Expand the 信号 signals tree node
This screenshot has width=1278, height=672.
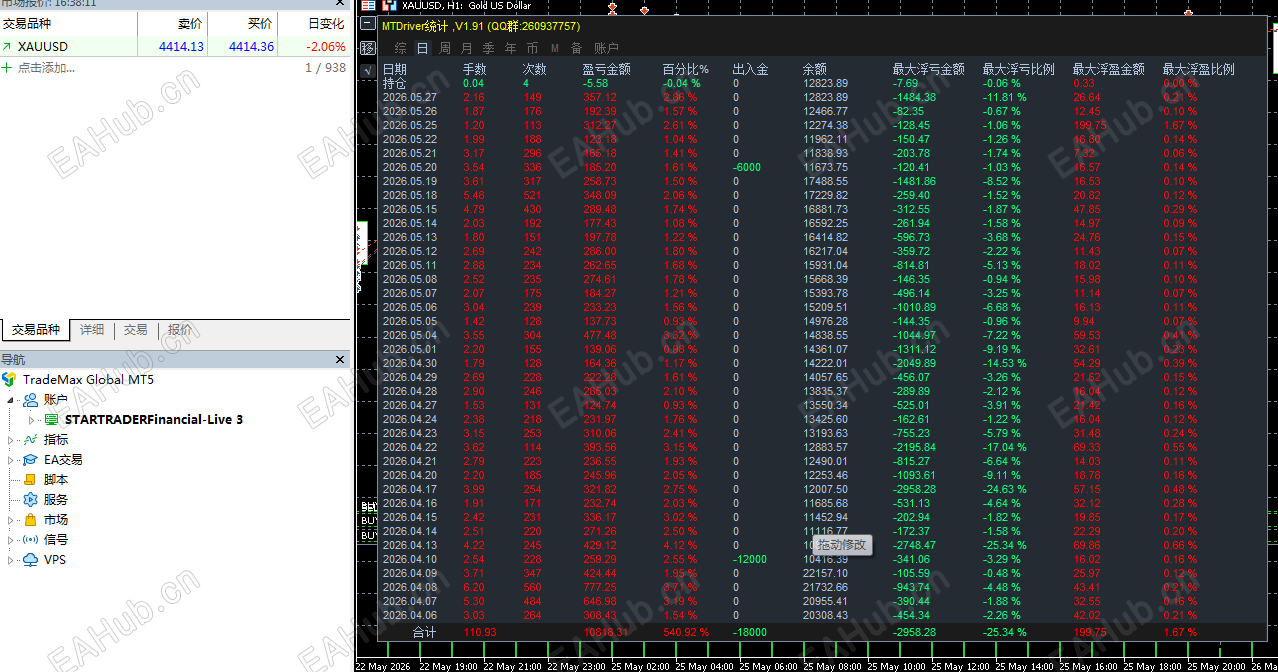(x=11, y=540)
